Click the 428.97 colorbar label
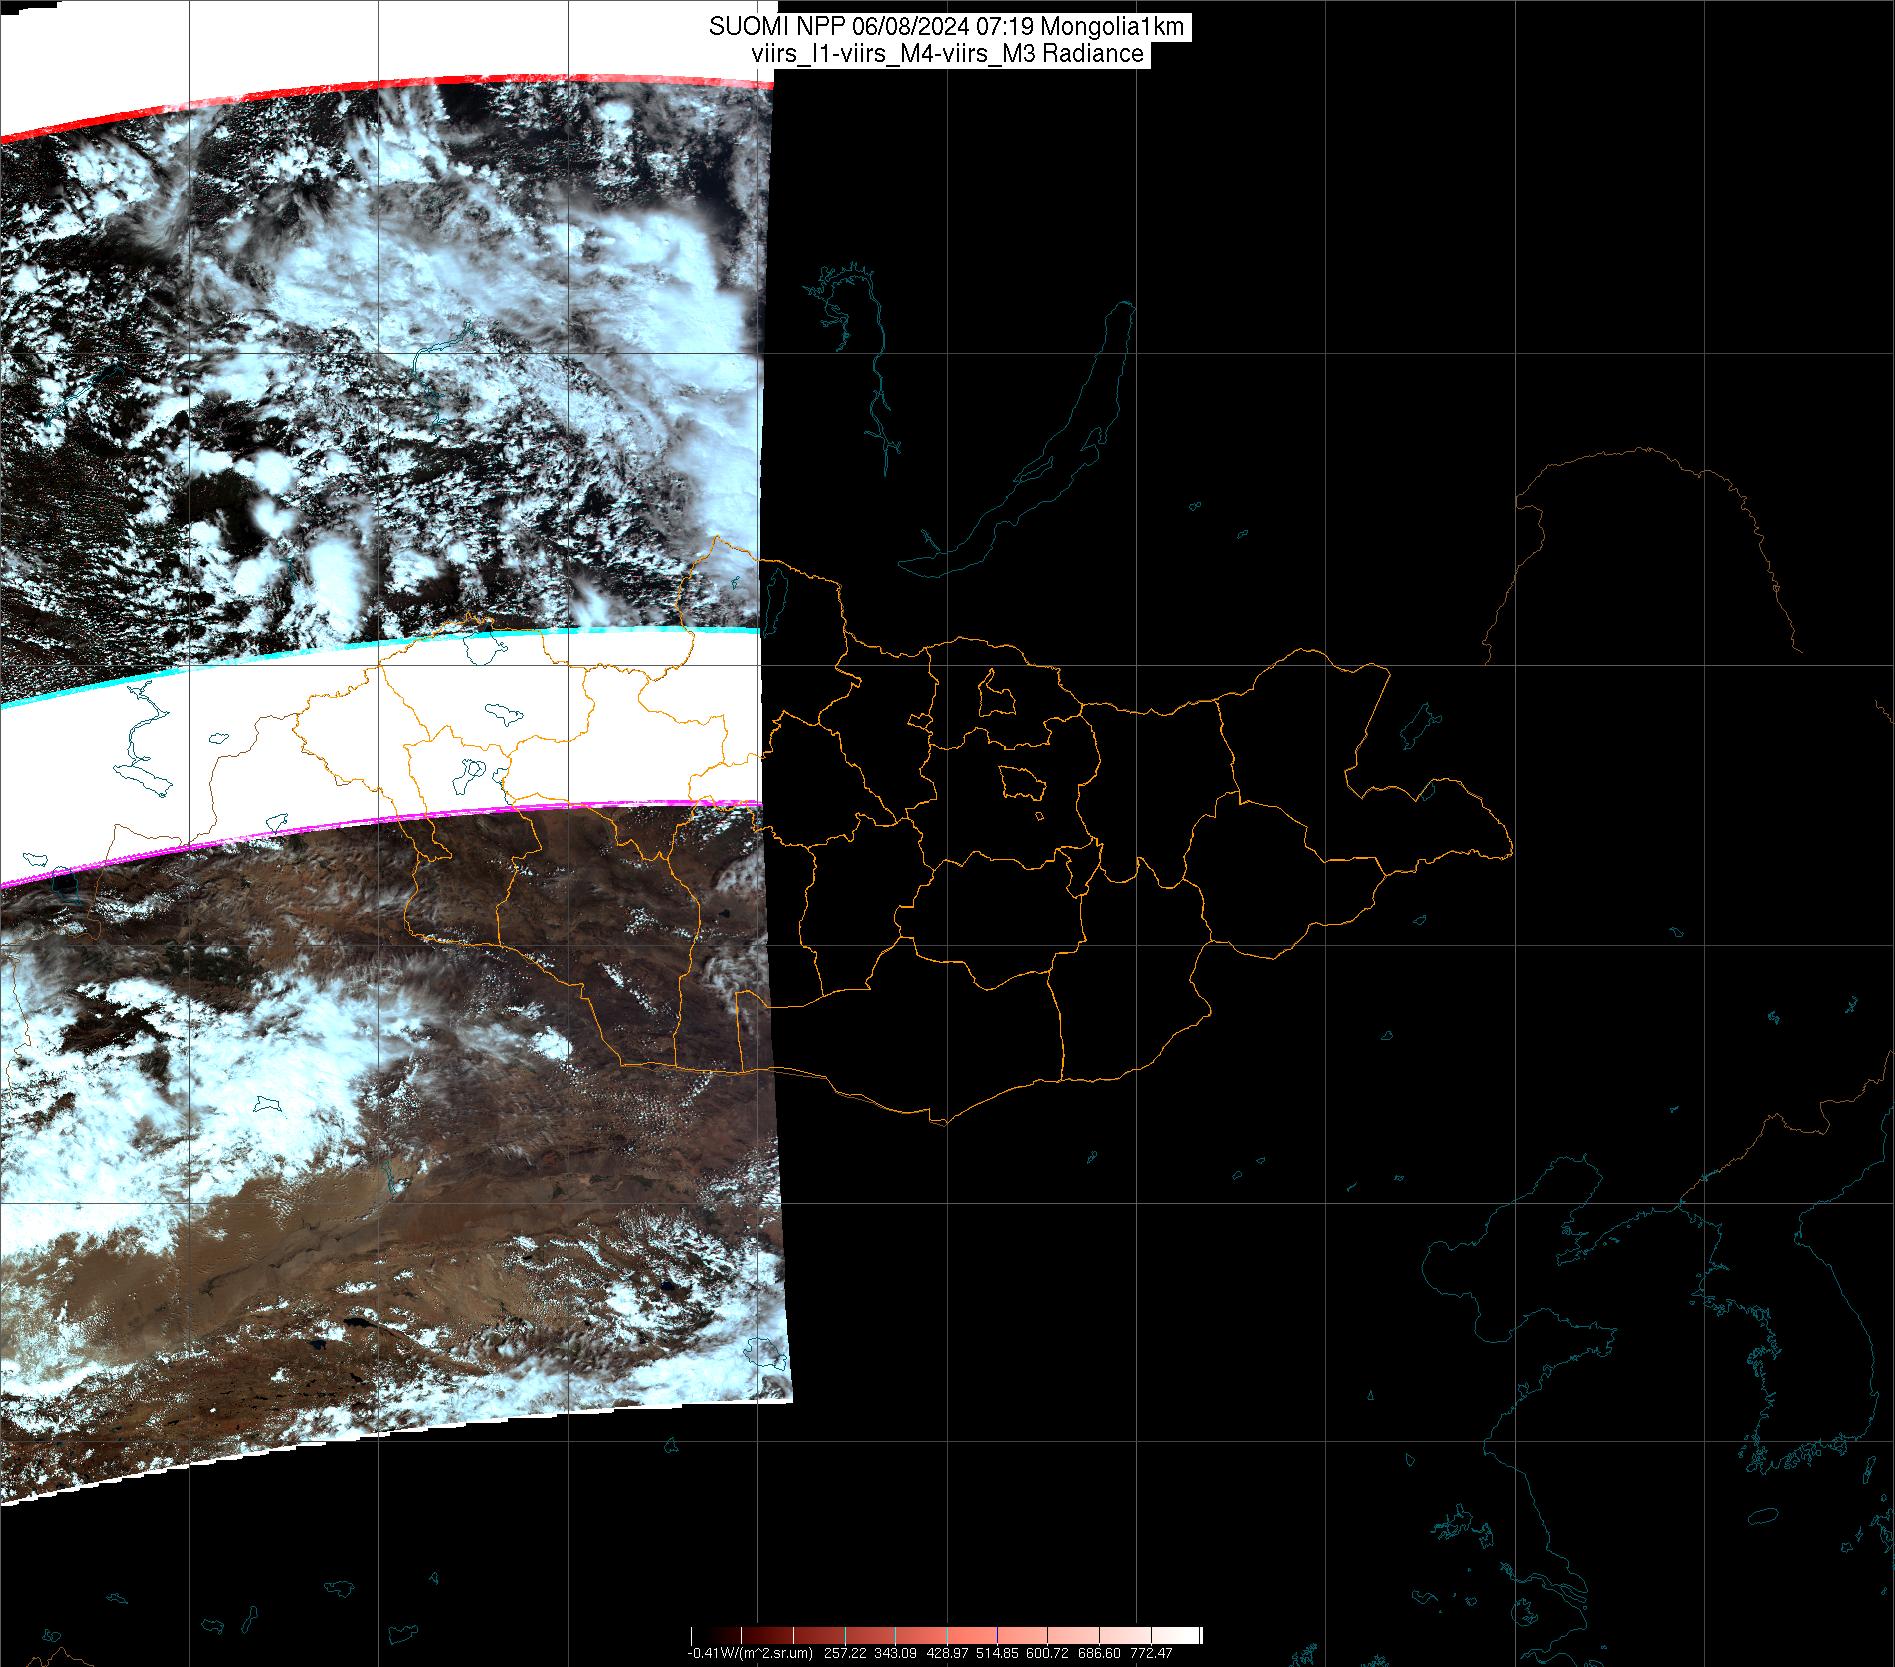 pos(945,1653)
